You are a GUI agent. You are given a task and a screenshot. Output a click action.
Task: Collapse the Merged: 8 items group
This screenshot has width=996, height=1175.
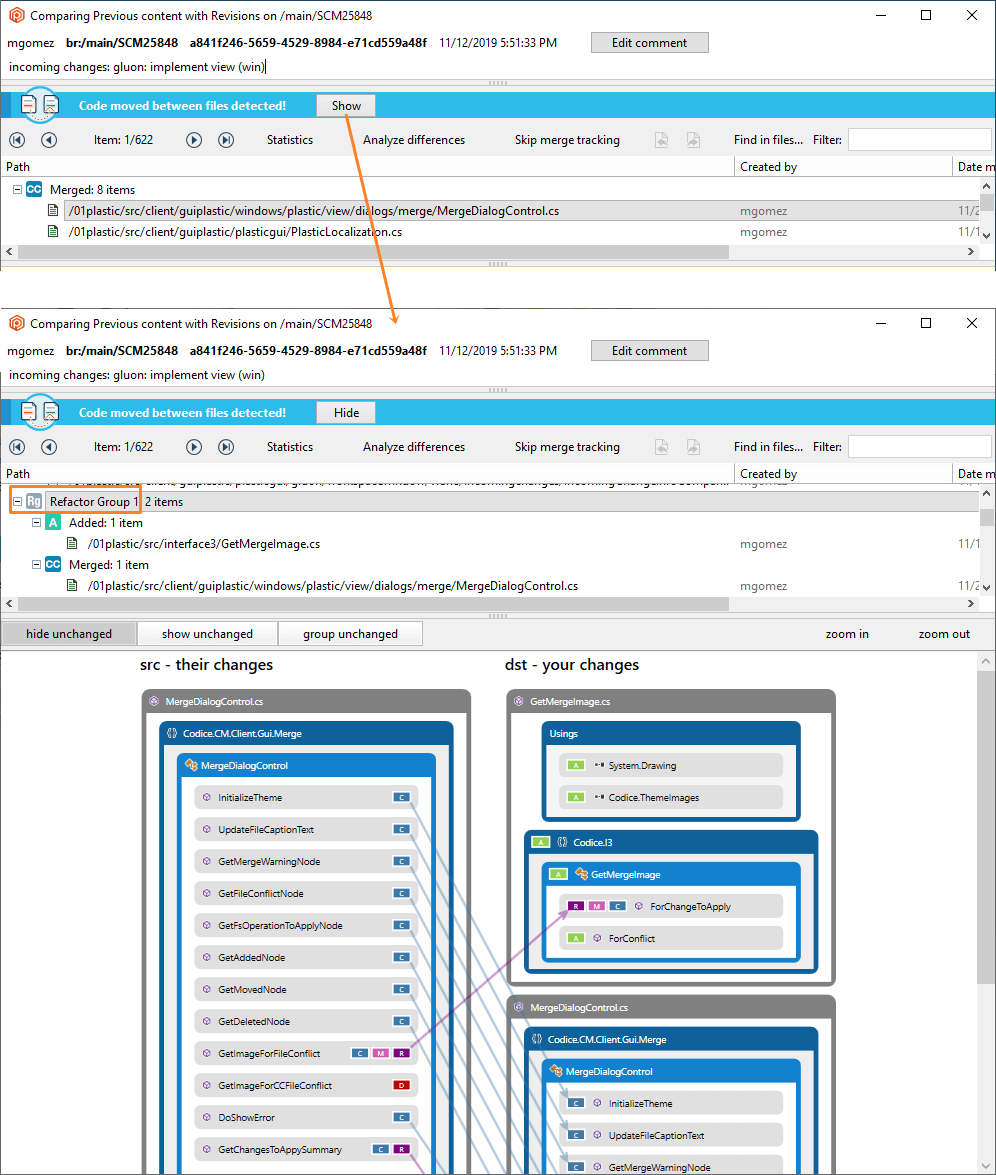(17, 190)
